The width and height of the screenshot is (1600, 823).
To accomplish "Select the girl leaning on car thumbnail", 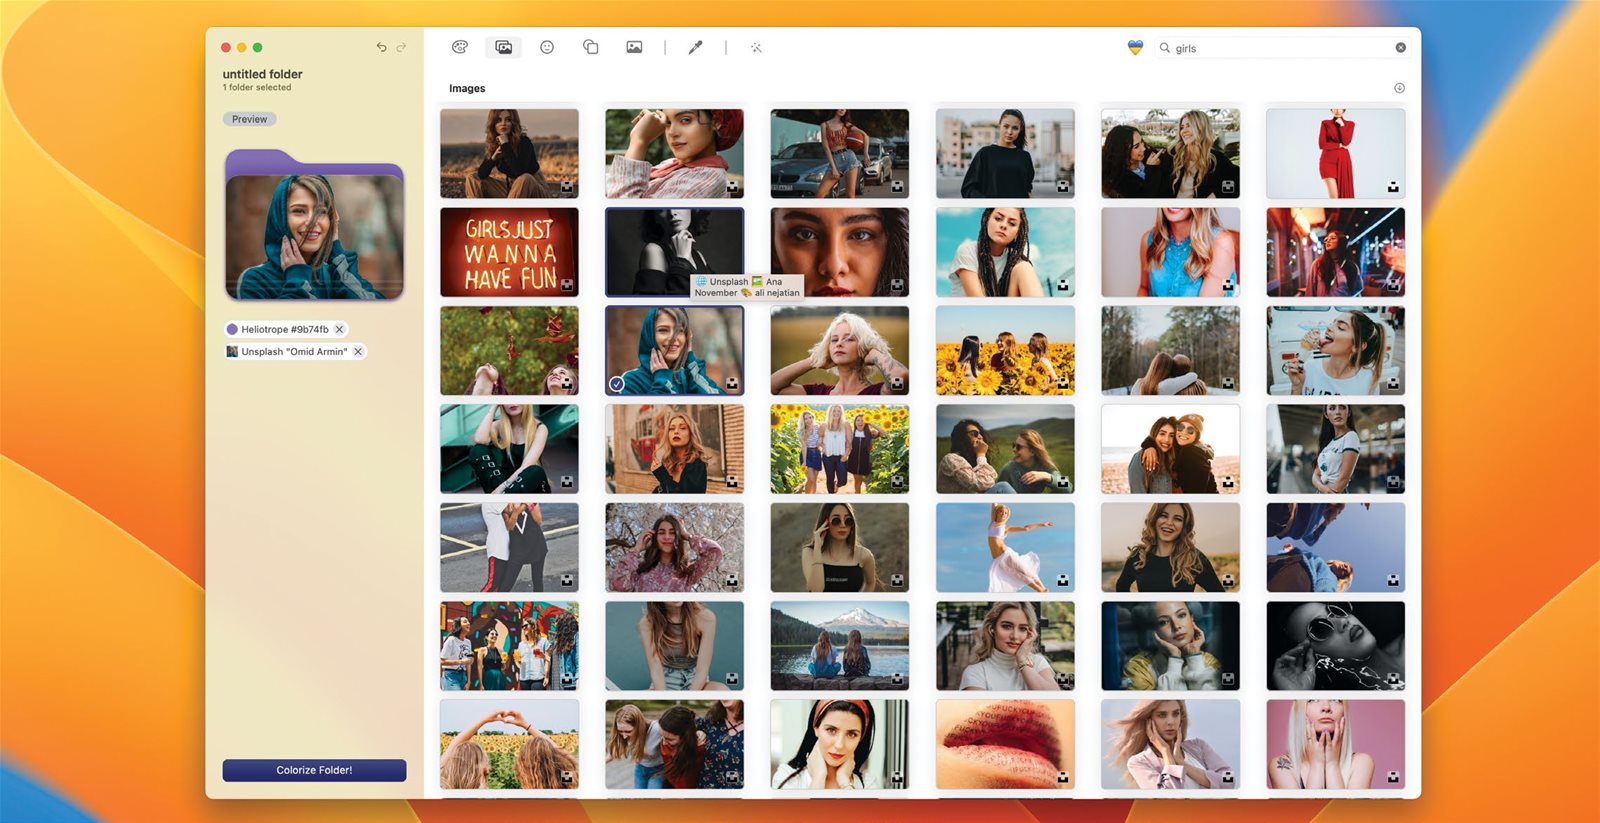I will (839, 153).
